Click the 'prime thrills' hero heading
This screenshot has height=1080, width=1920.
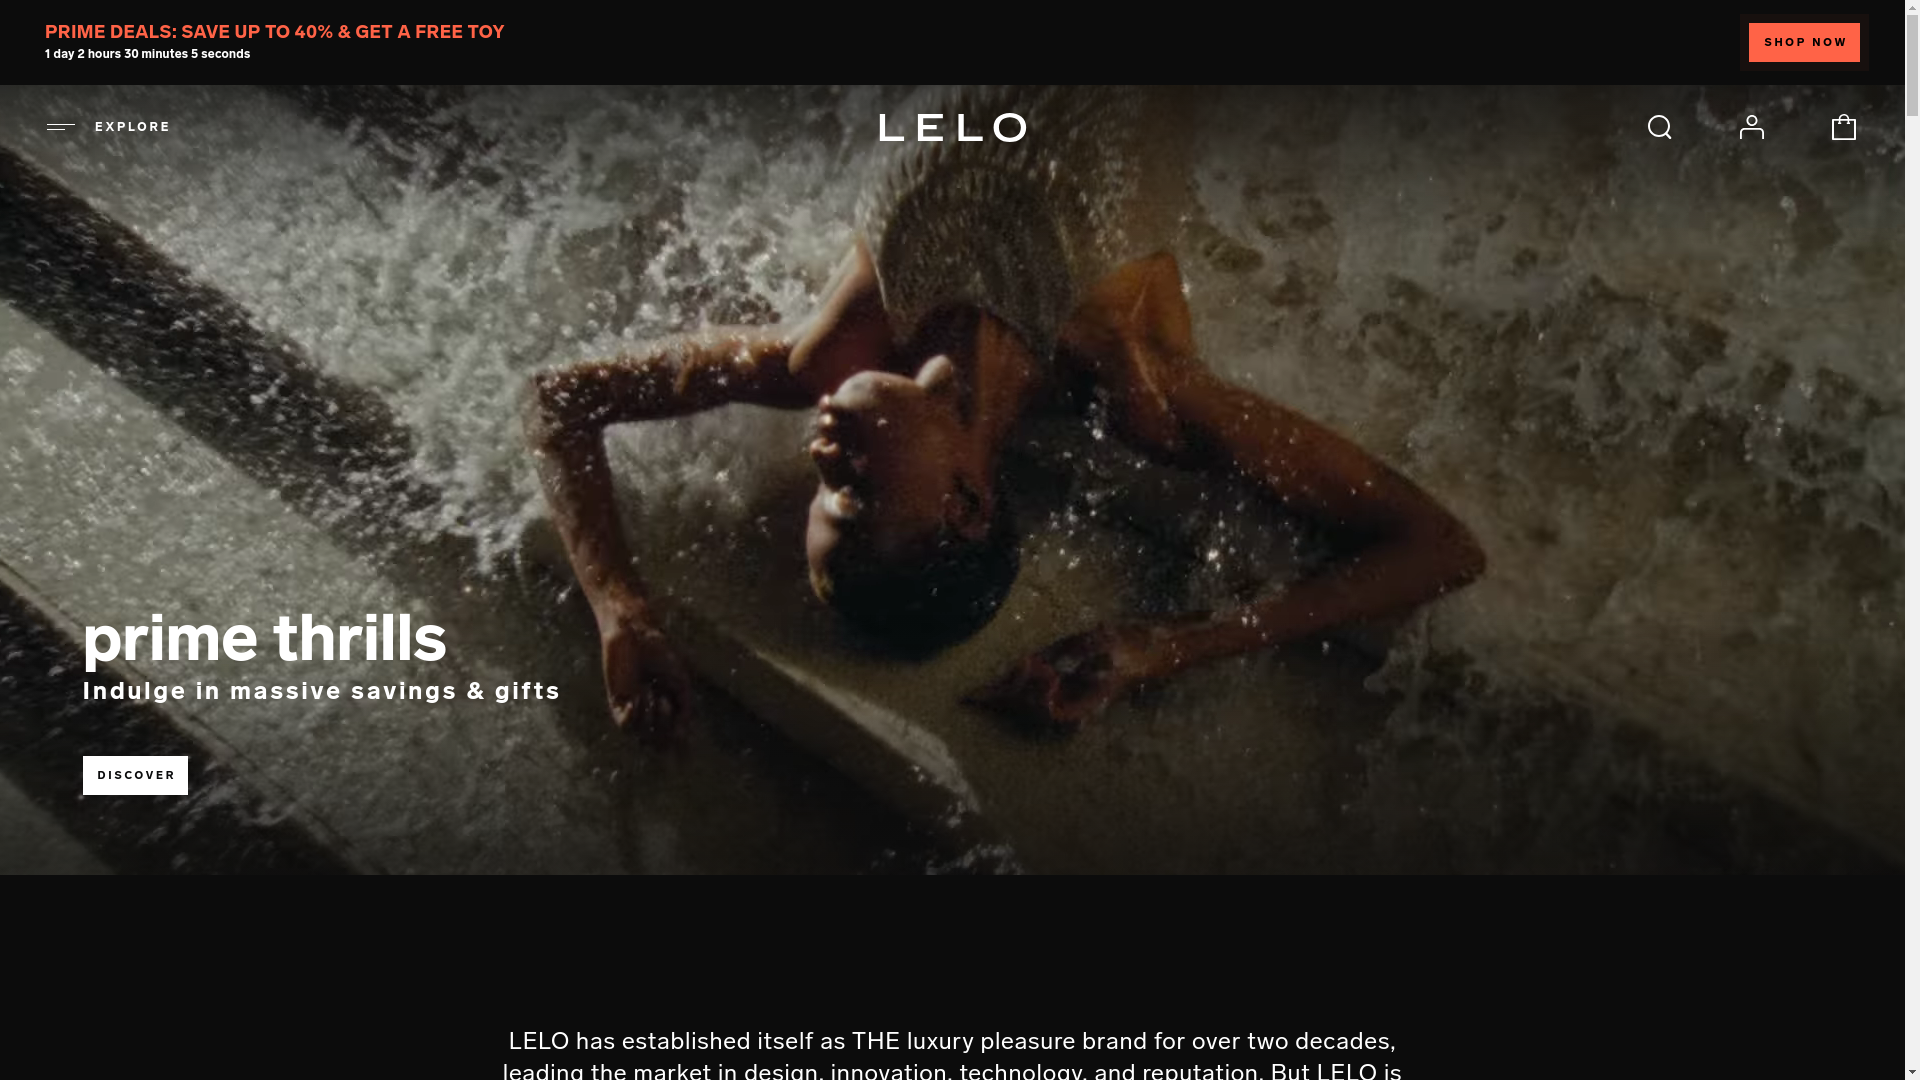264,638
